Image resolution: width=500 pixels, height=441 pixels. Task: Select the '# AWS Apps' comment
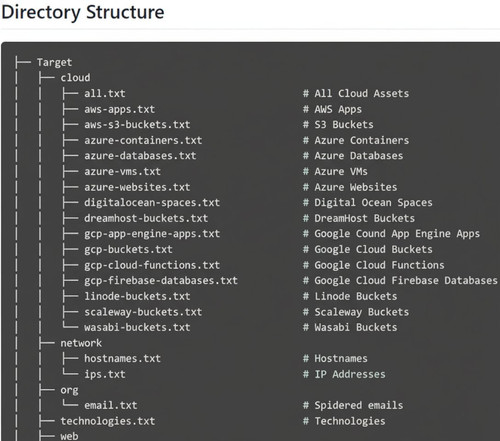tap(332, 109)
